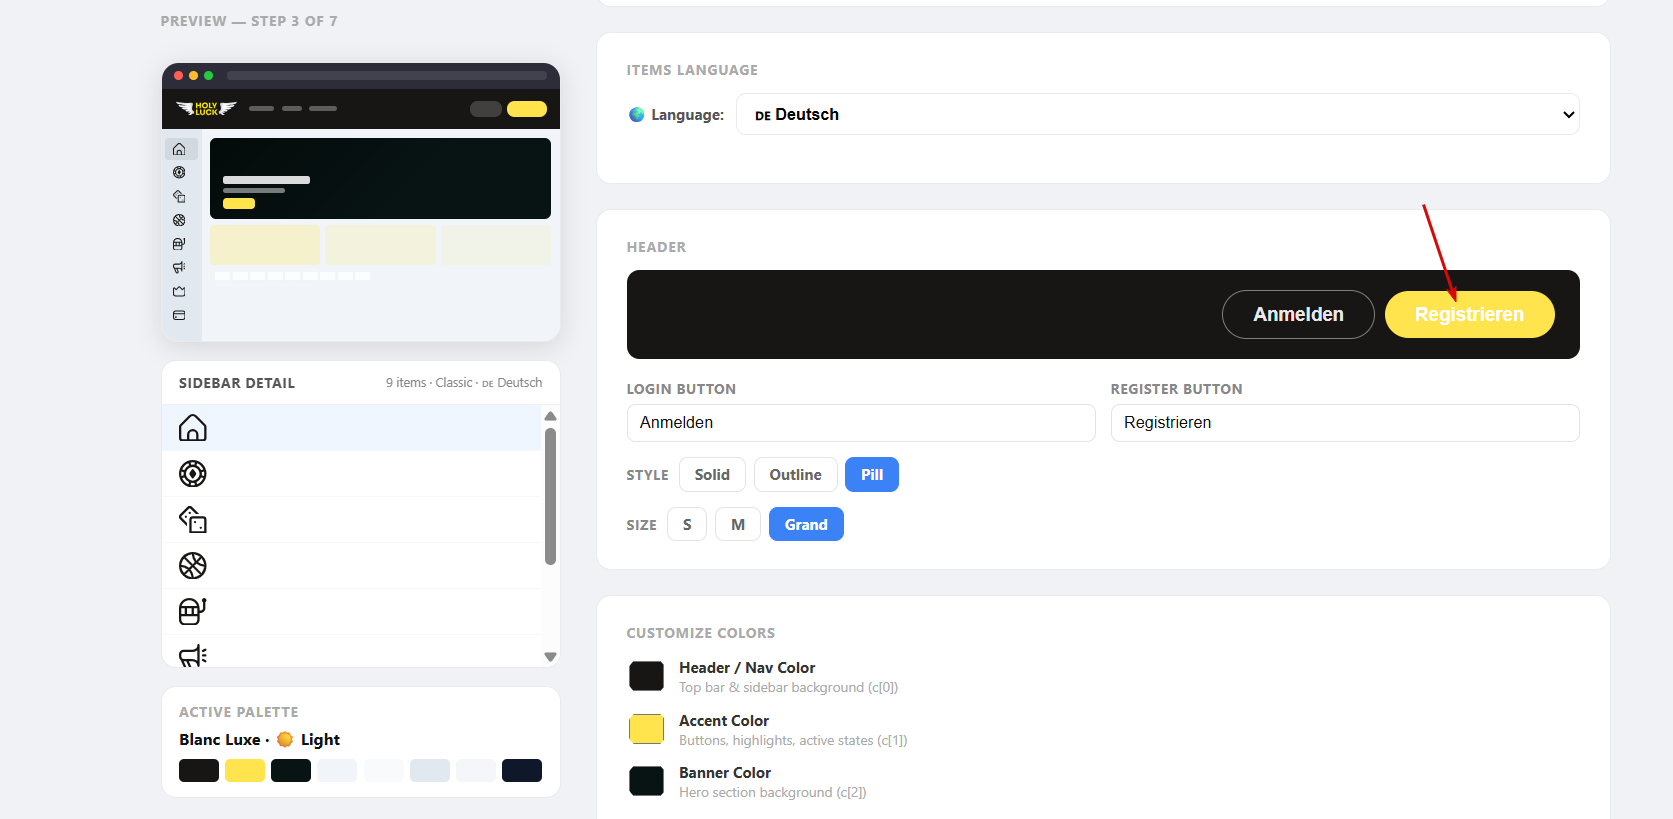
Task: Click Sidebar Detail scroll down arrow
Action: [x=550, y=657]
